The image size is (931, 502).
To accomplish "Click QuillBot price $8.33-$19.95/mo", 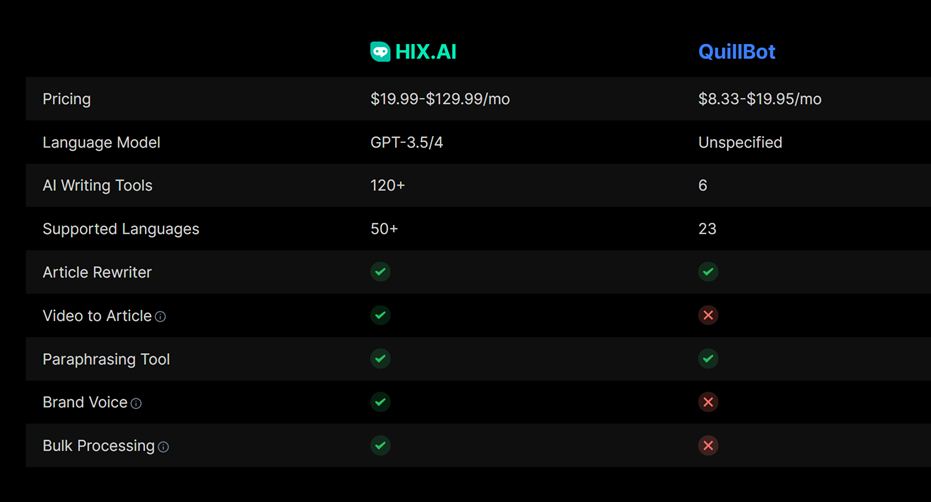I will (x=759, y=99).
